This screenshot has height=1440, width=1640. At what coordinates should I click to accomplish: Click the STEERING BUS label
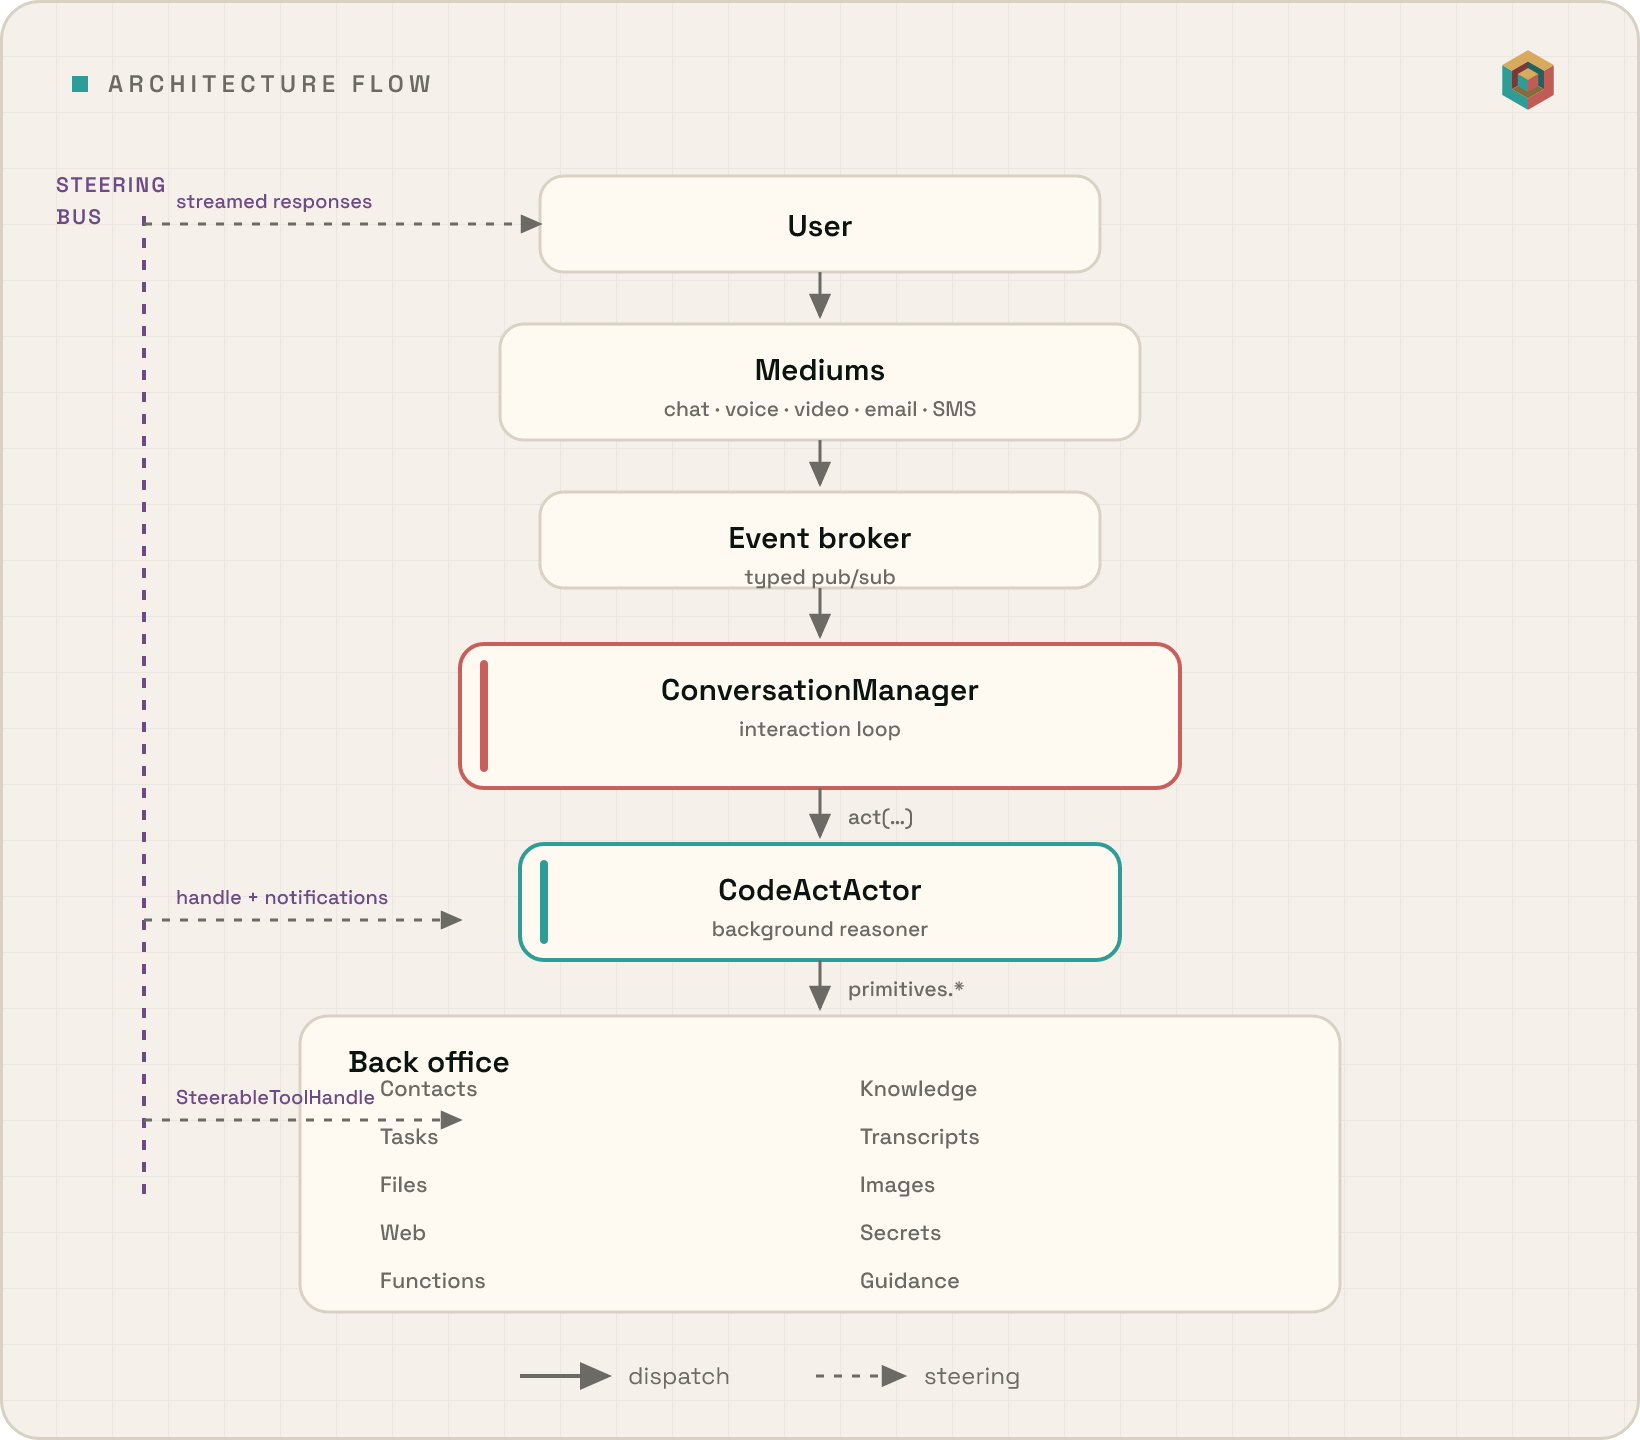(110, 200)
